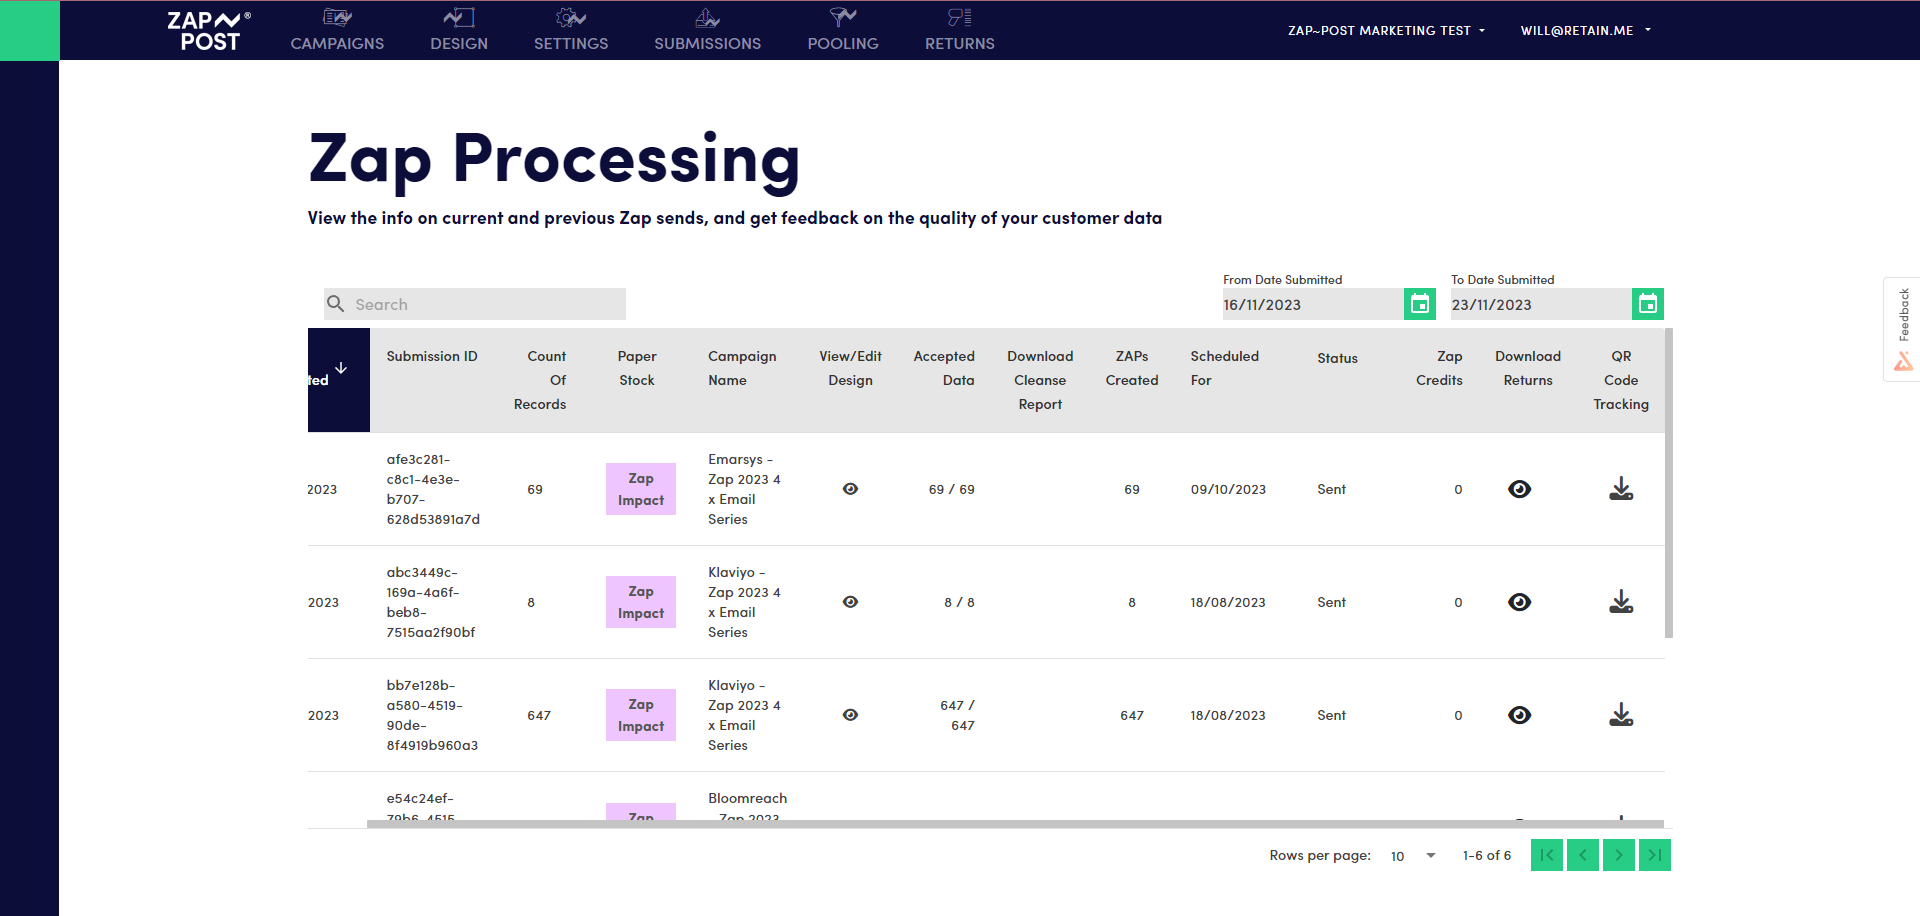Open the Zap Impact report for the Emarsys submission
The width and height of the screenshot is (1920, 916).
click(640, 489)
